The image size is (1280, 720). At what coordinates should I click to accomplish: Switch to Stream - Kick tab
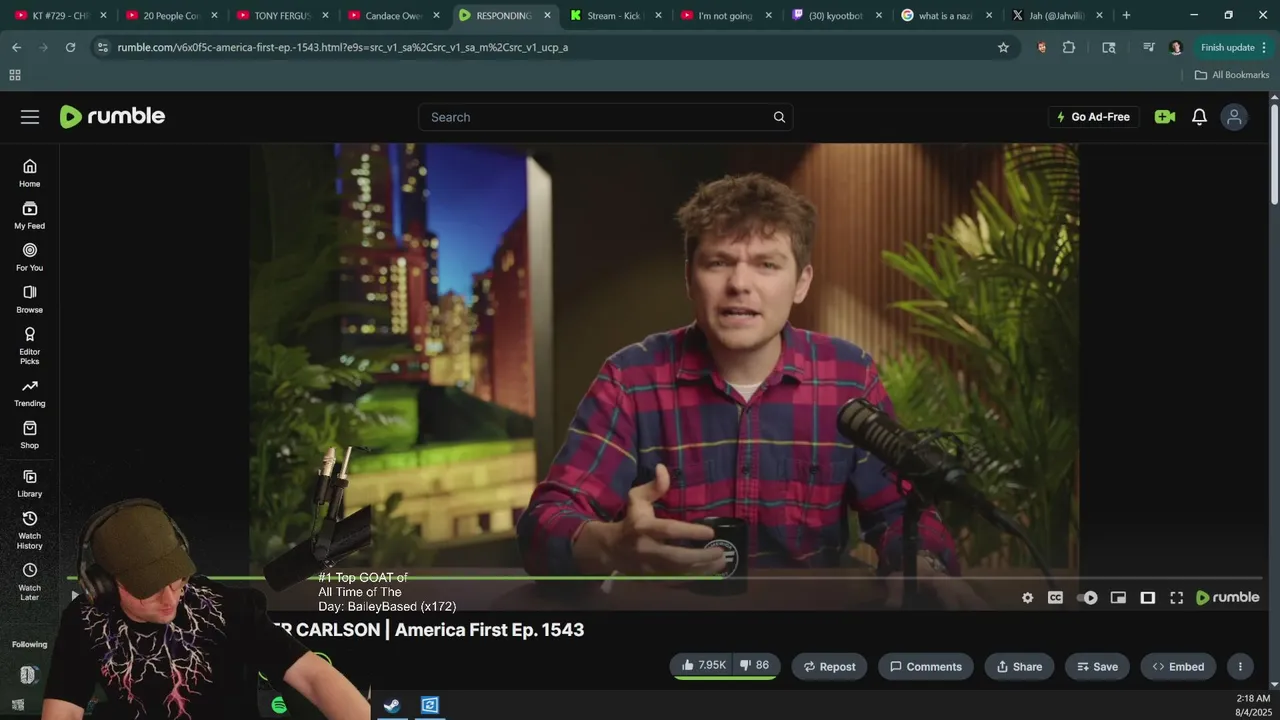615,16
